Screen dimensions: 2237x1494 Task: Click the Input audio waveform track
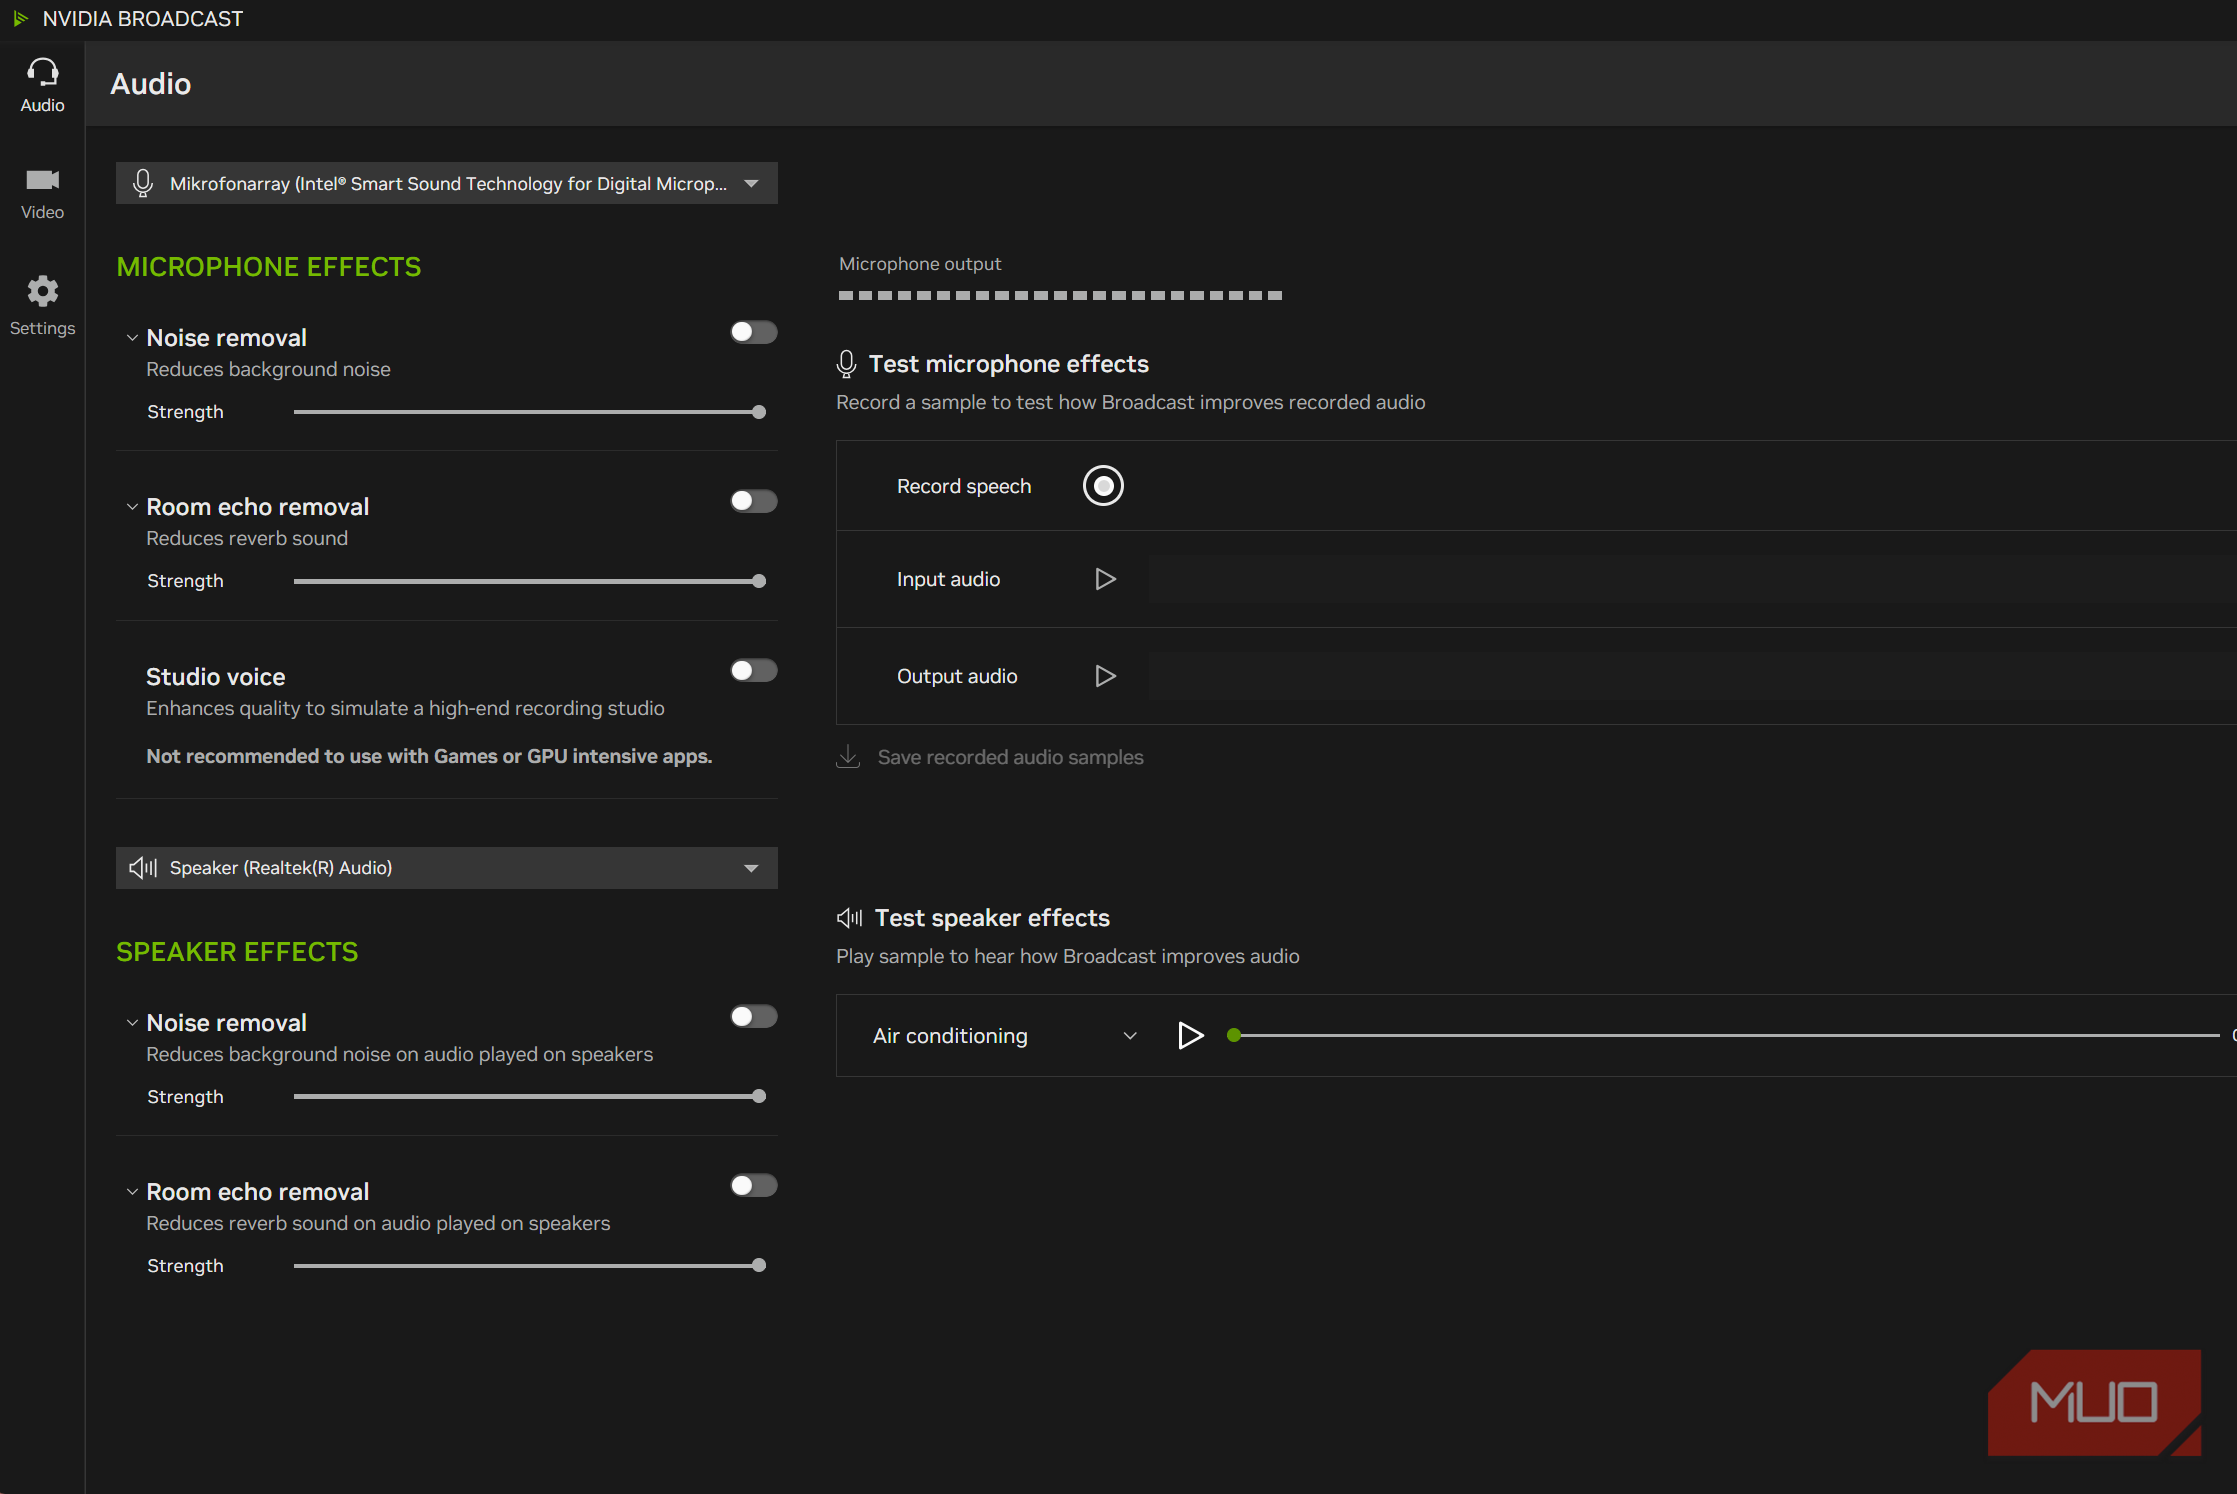tap(1692, 579)
